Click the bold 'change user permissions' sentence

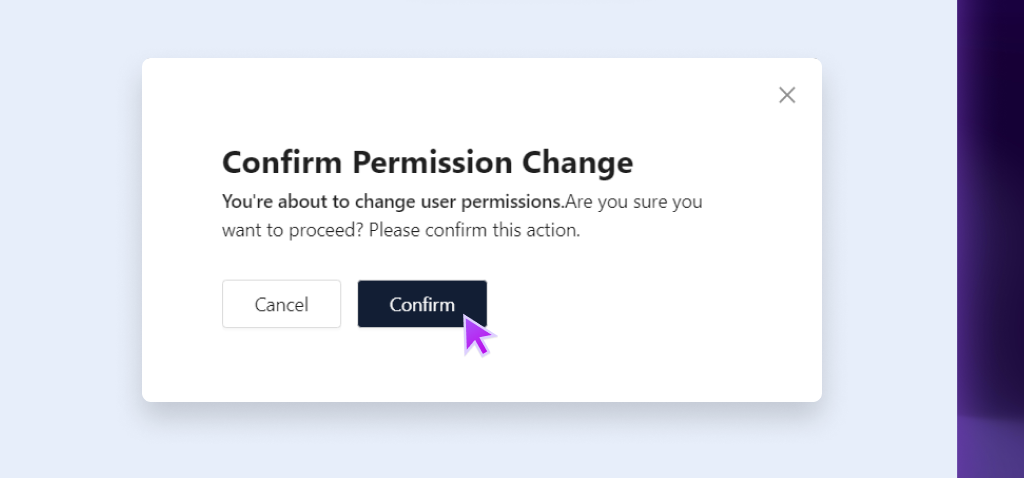pos(392,201)
